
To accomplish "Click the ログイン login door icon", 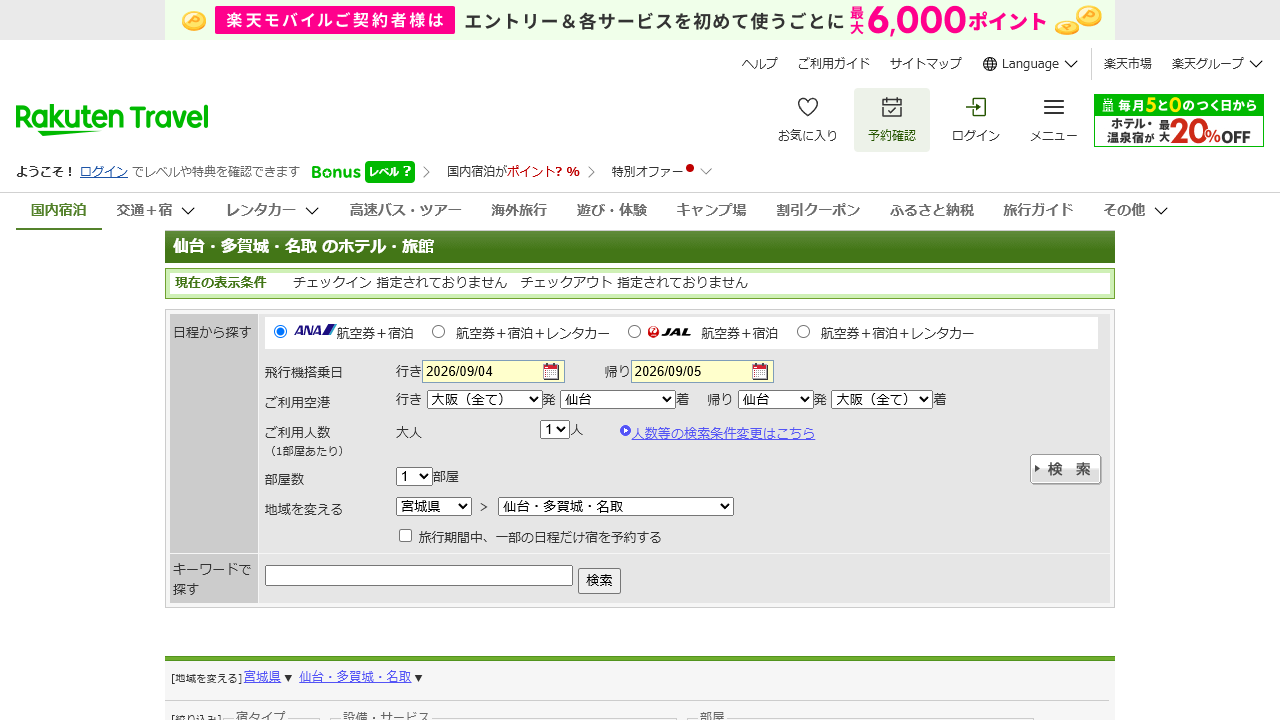I will [x=976, y=108].
